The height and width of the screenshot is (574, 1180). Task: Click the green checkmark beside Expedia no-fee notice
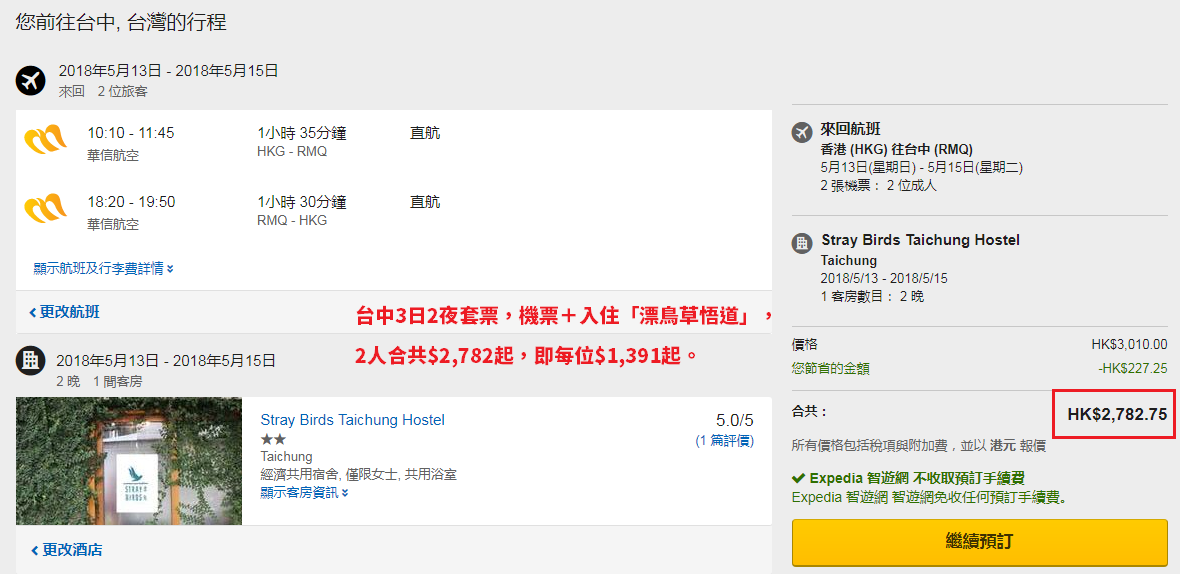pos(798,478)
